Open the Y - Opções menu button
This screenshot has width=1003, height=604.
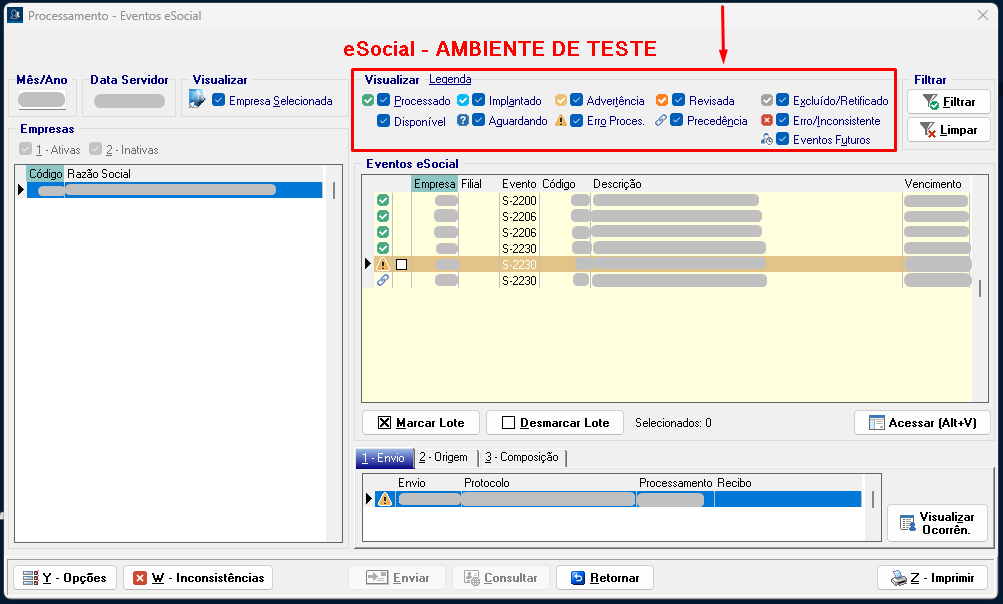click(x=64, y=578)
